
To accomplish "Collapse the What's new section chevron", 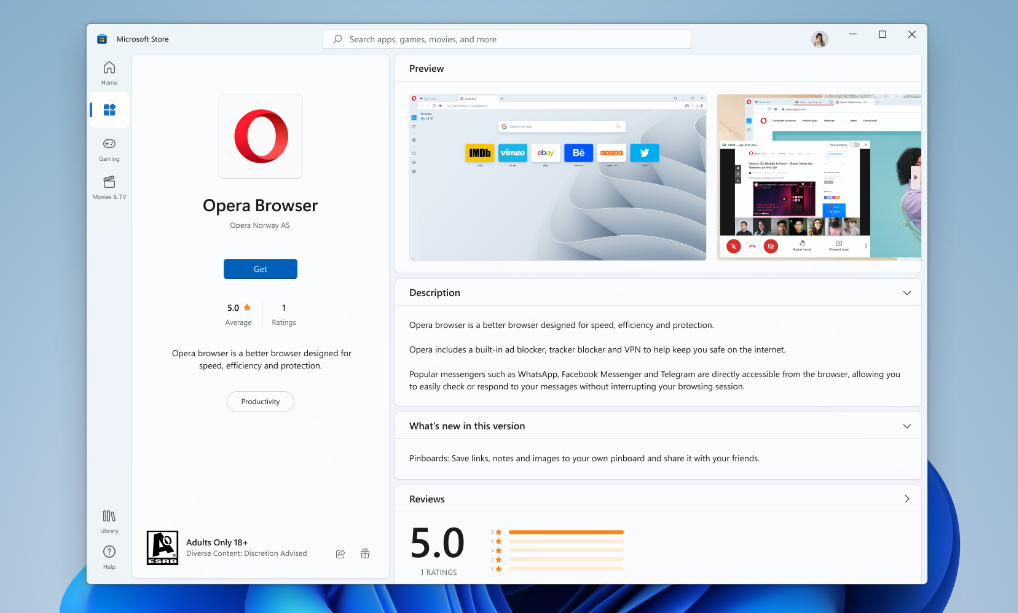I will [x=907, y=426].
